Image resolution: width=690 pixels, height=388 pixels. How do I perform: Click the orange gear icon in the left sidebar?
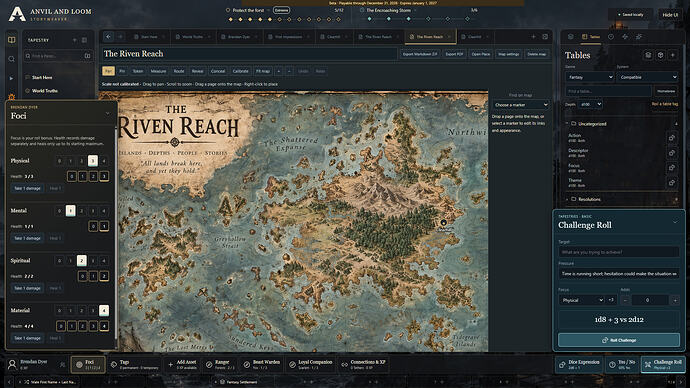click(11, 97)
